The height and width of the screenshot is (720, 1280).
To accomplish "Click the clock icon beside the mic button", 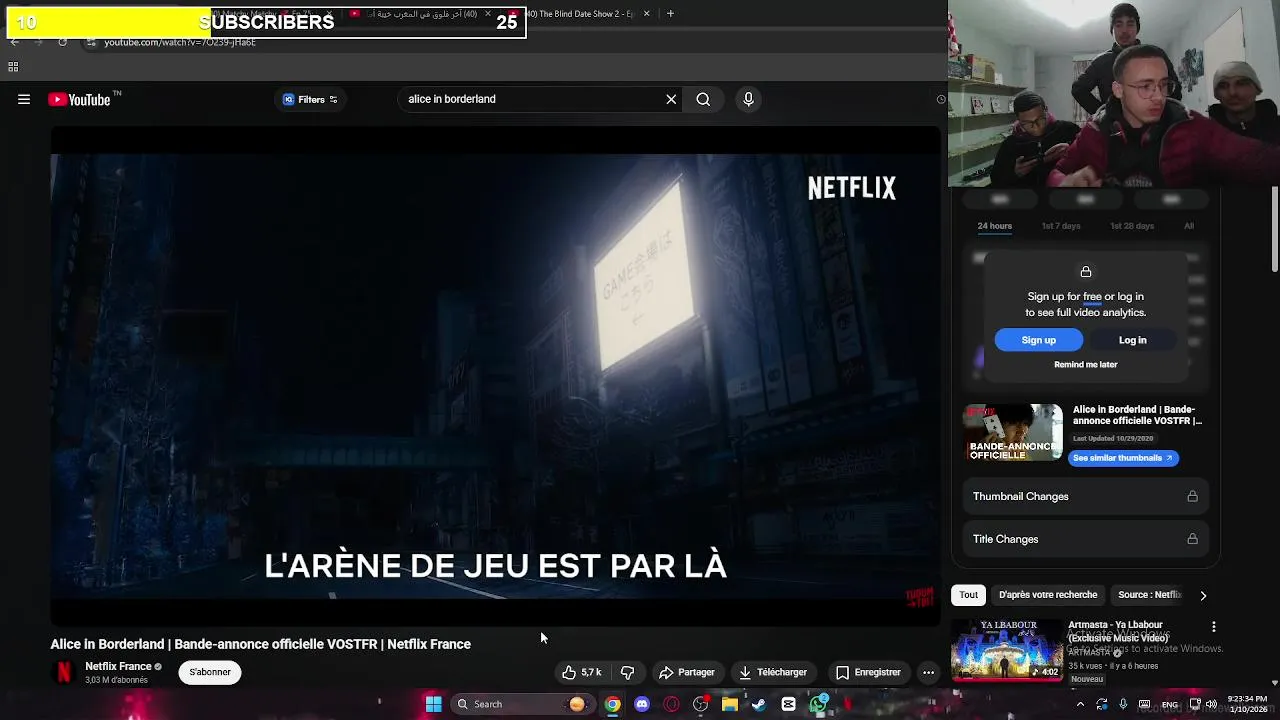I will coord(940,99).
